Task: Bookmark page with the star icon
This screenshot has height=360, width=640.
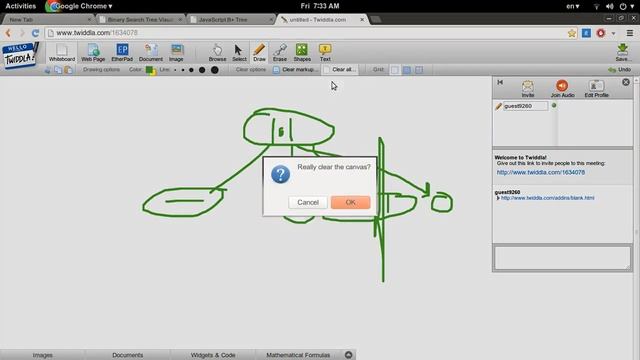Action: click(x=571, y=33)
